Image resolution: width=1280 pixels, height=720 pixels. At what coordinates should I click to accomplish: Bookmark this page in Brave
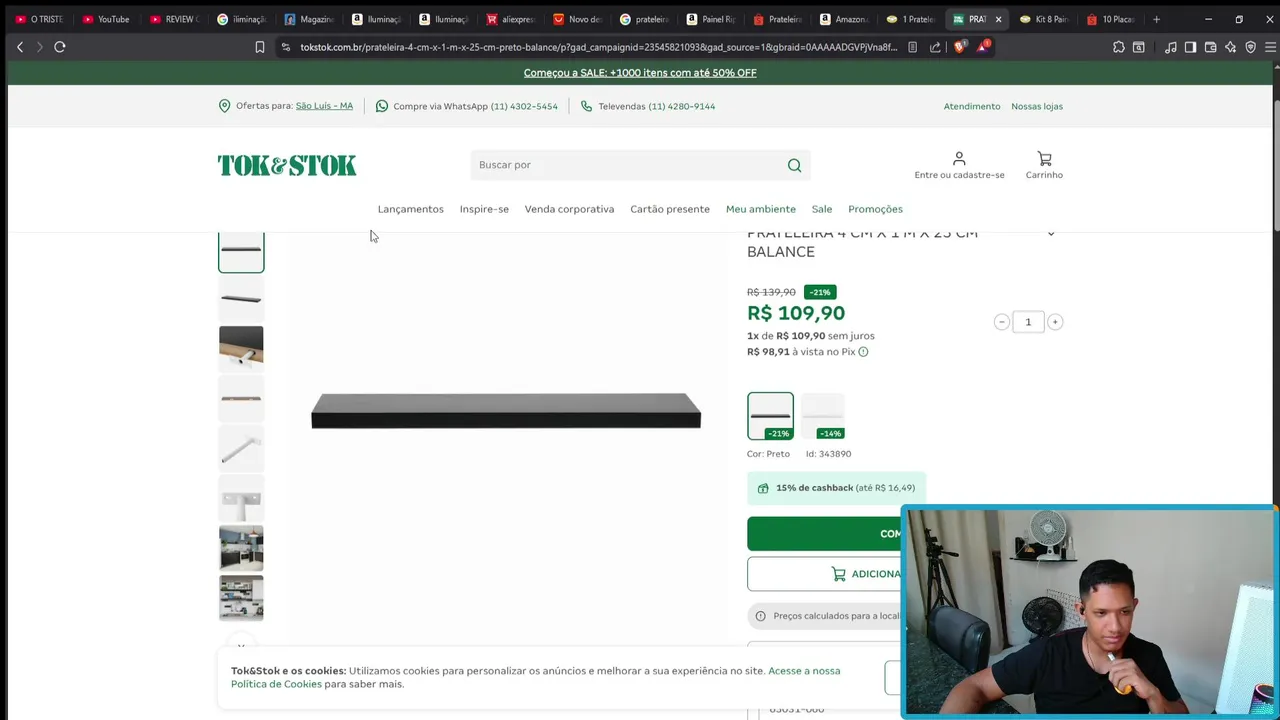[260, 47]
